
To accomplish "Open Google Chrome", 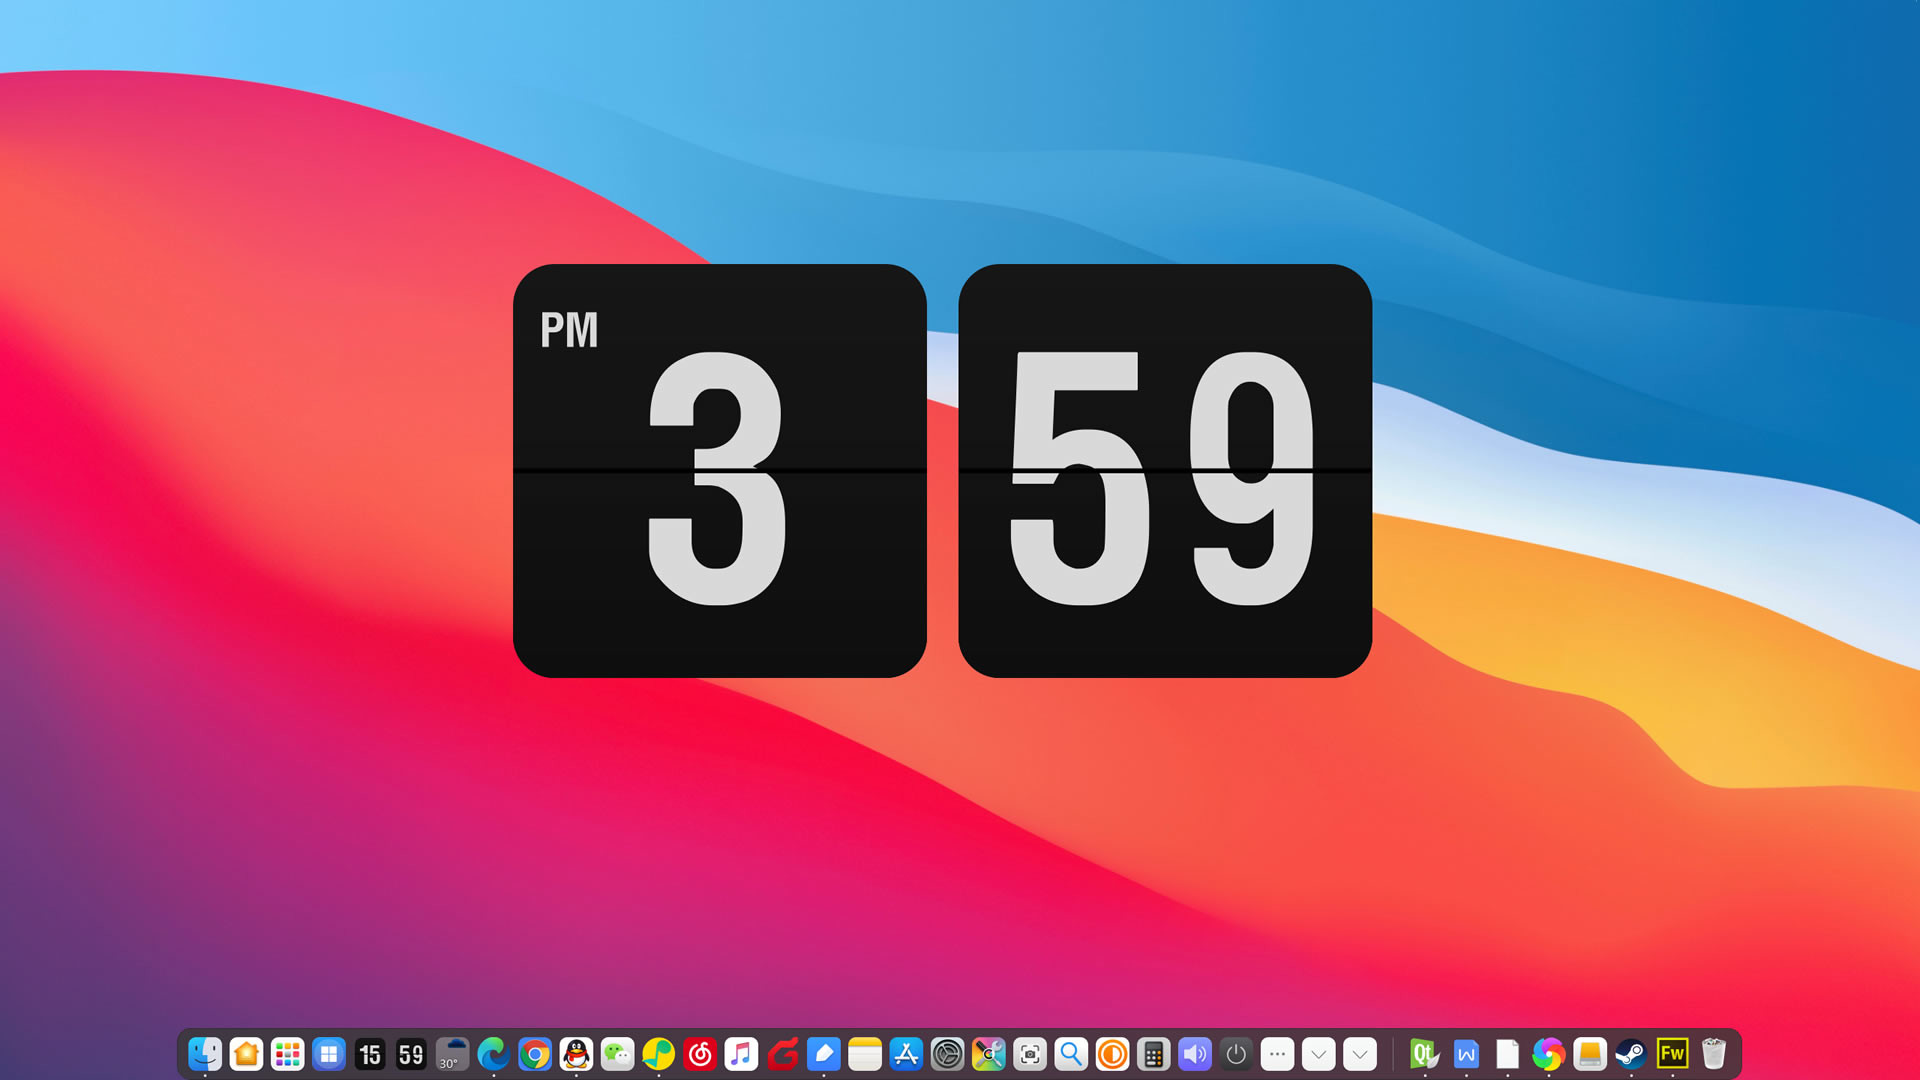I will pos(535,1054).
